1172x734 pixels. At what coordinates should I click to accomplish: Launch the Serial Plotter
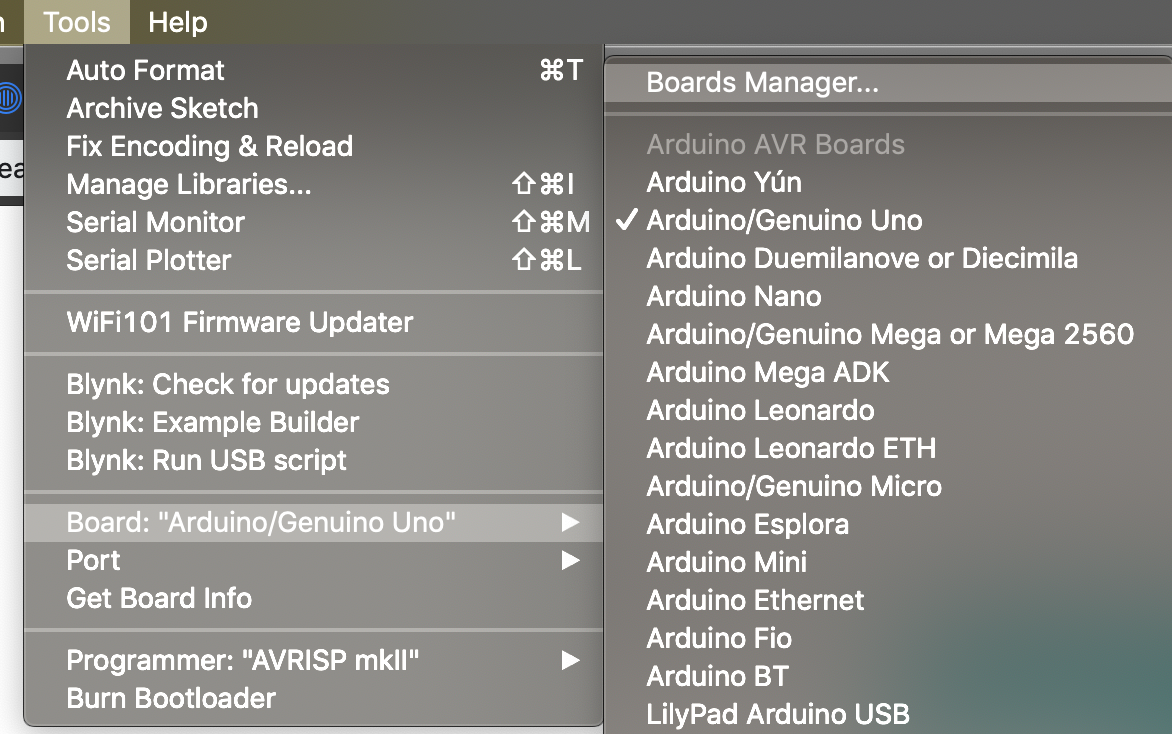(x=313, y=260)
